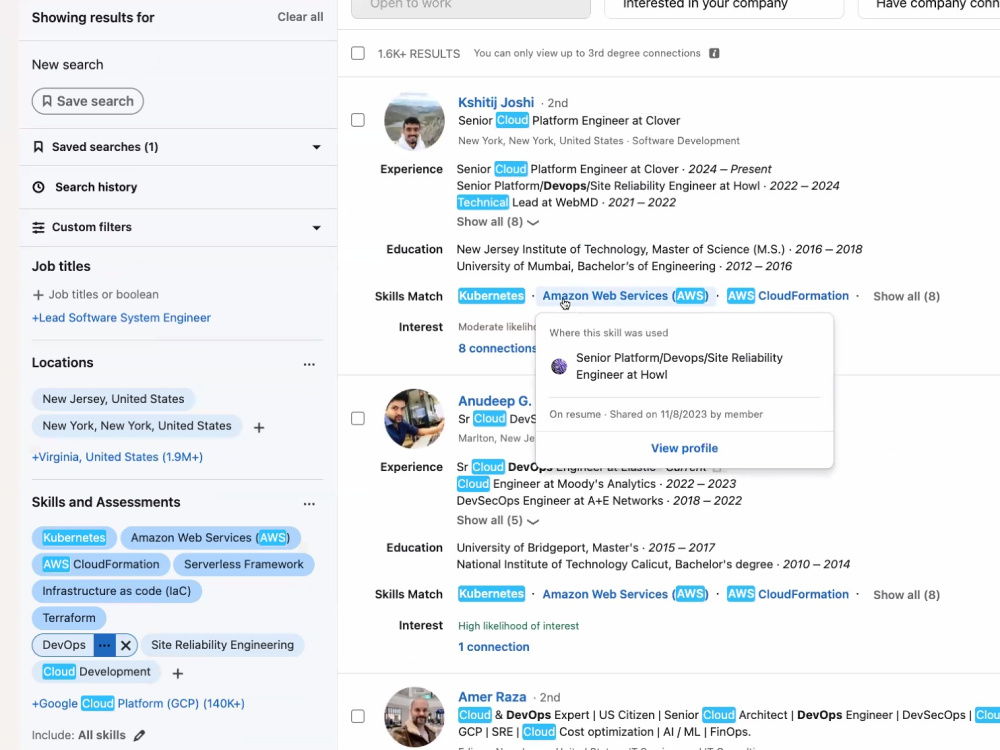Click Infrastructure as code (IaC) chip
Viewport: 1000px width, 750px height.
(x=117, y=591)
